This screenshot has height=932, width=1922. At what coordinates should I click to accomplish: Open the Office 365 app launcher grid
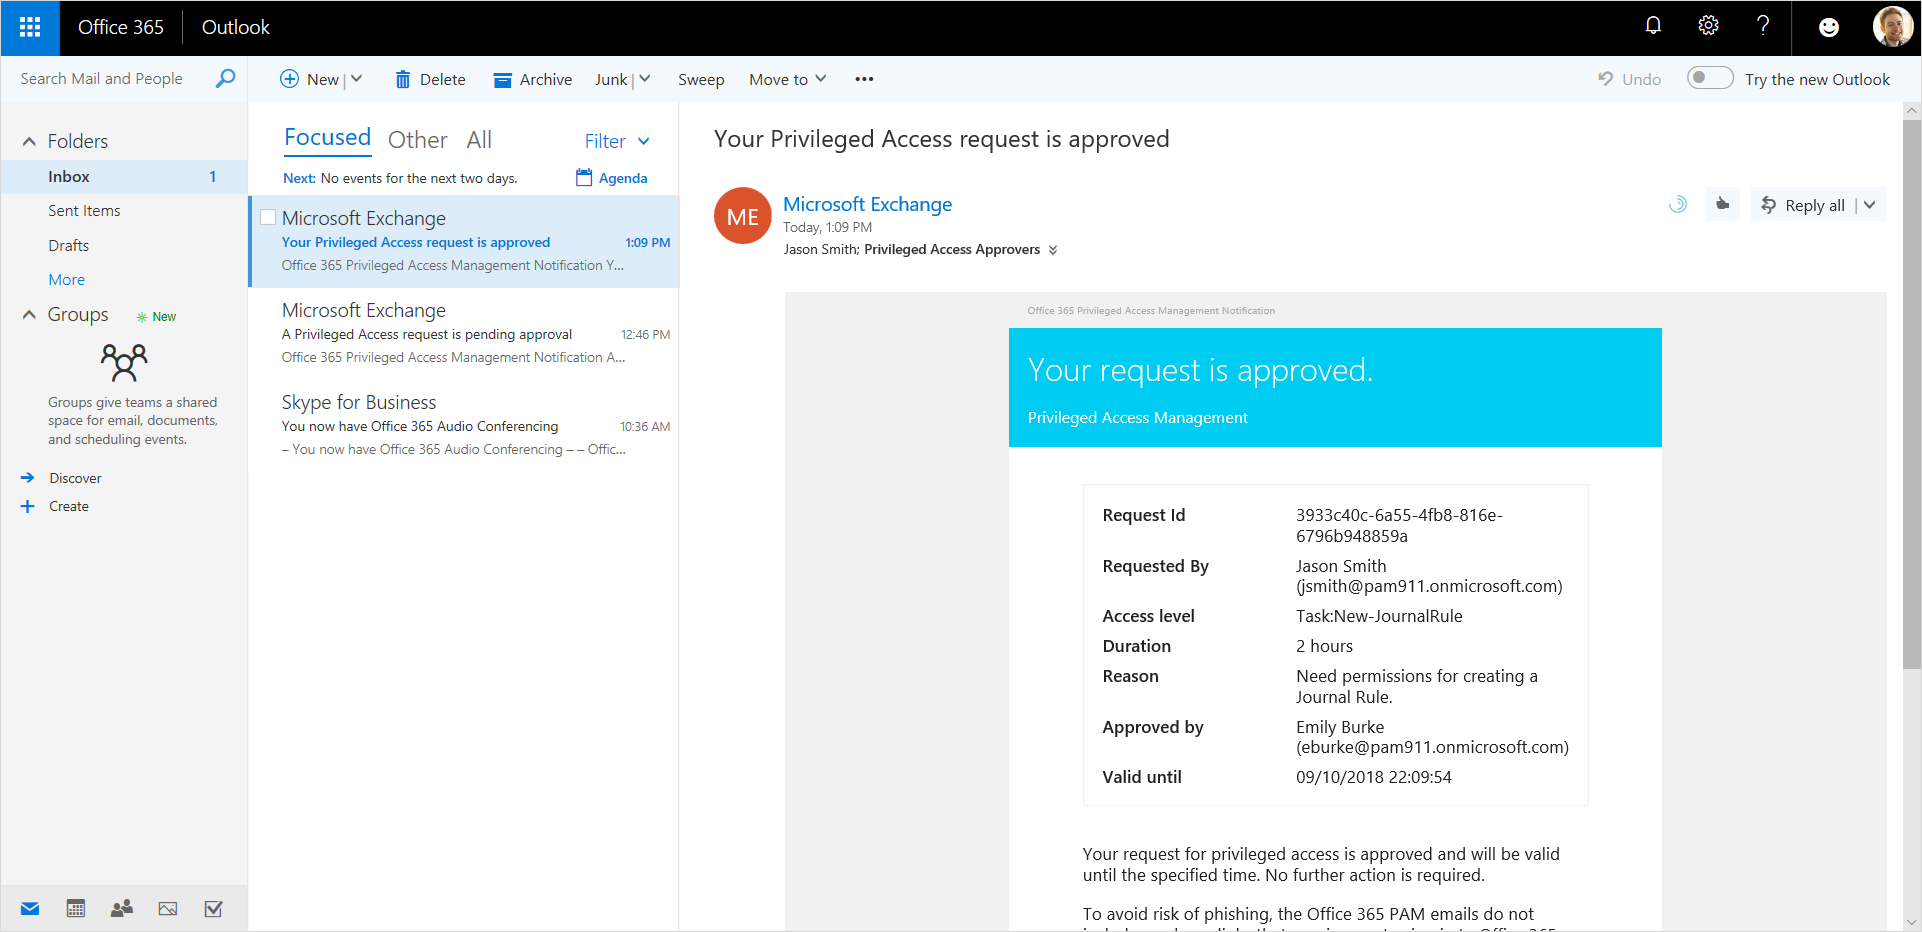[x=30, y=27]
